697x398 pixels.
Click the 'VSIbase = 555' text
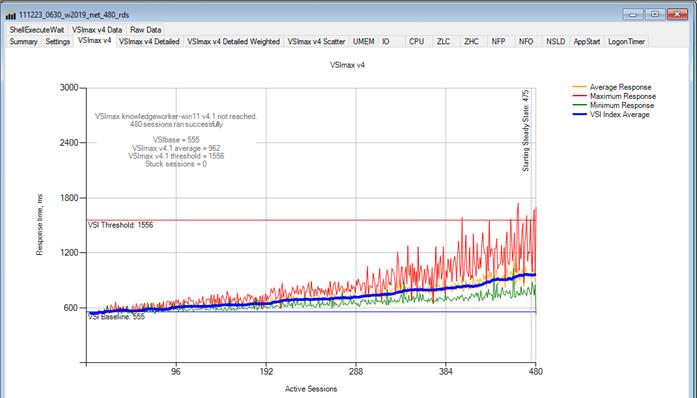coord(176,140)
